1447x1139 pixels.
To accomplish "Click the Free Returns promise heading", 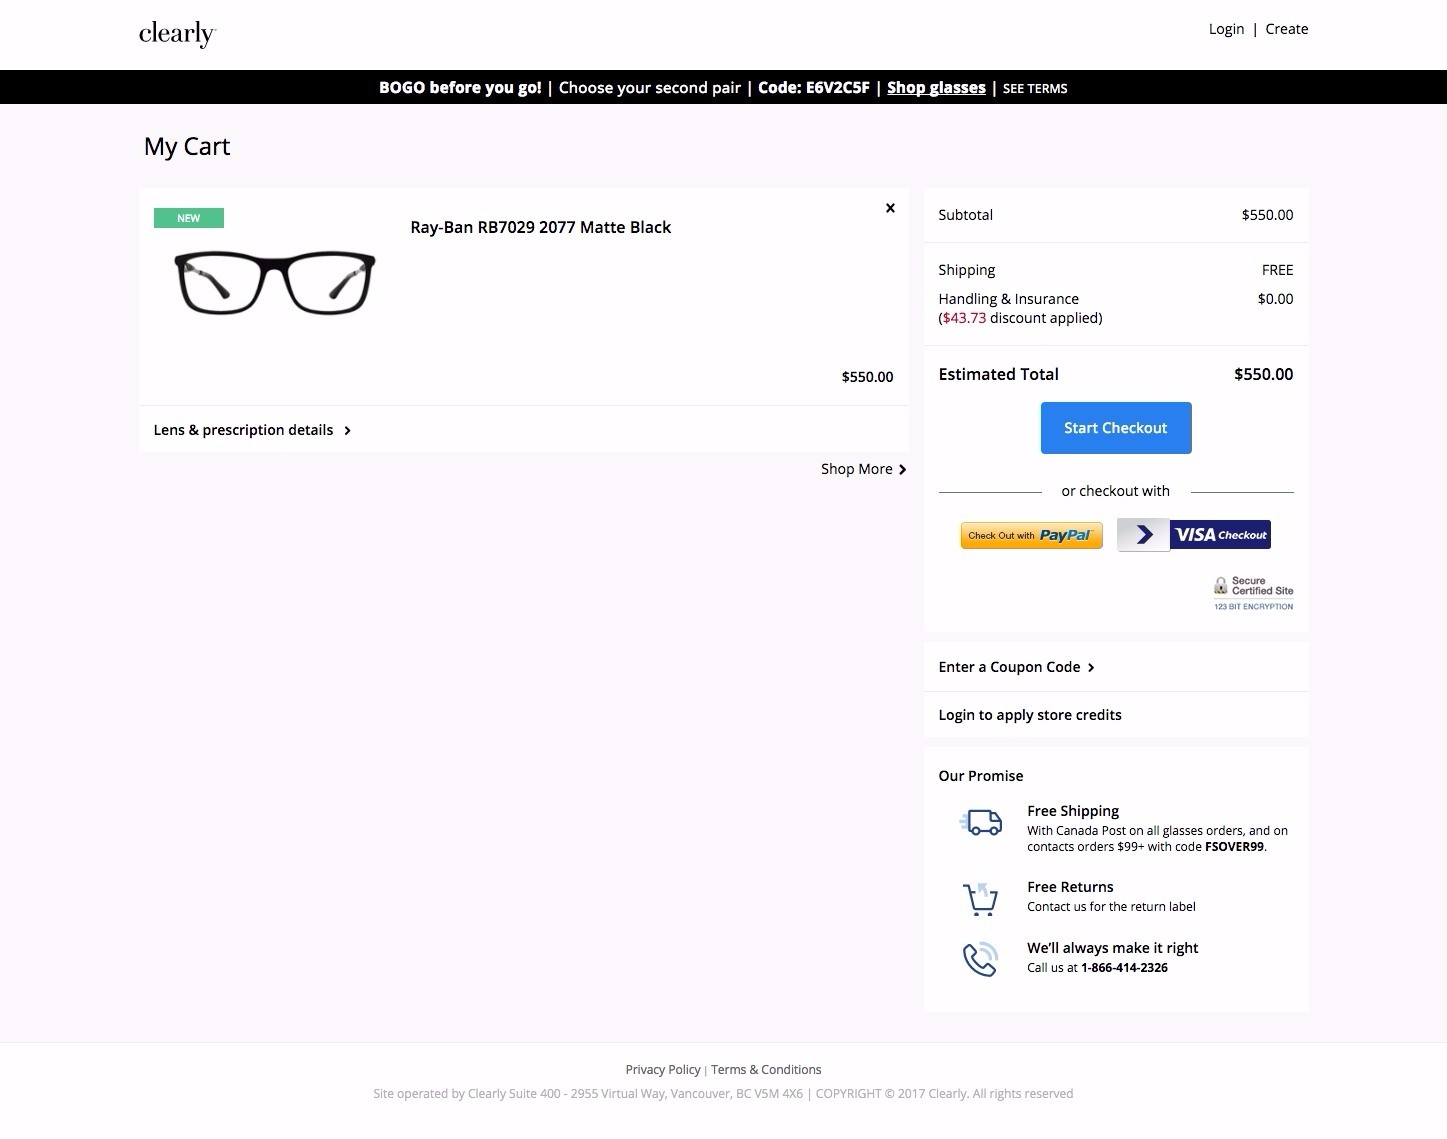I will (x=1070, y=887).
